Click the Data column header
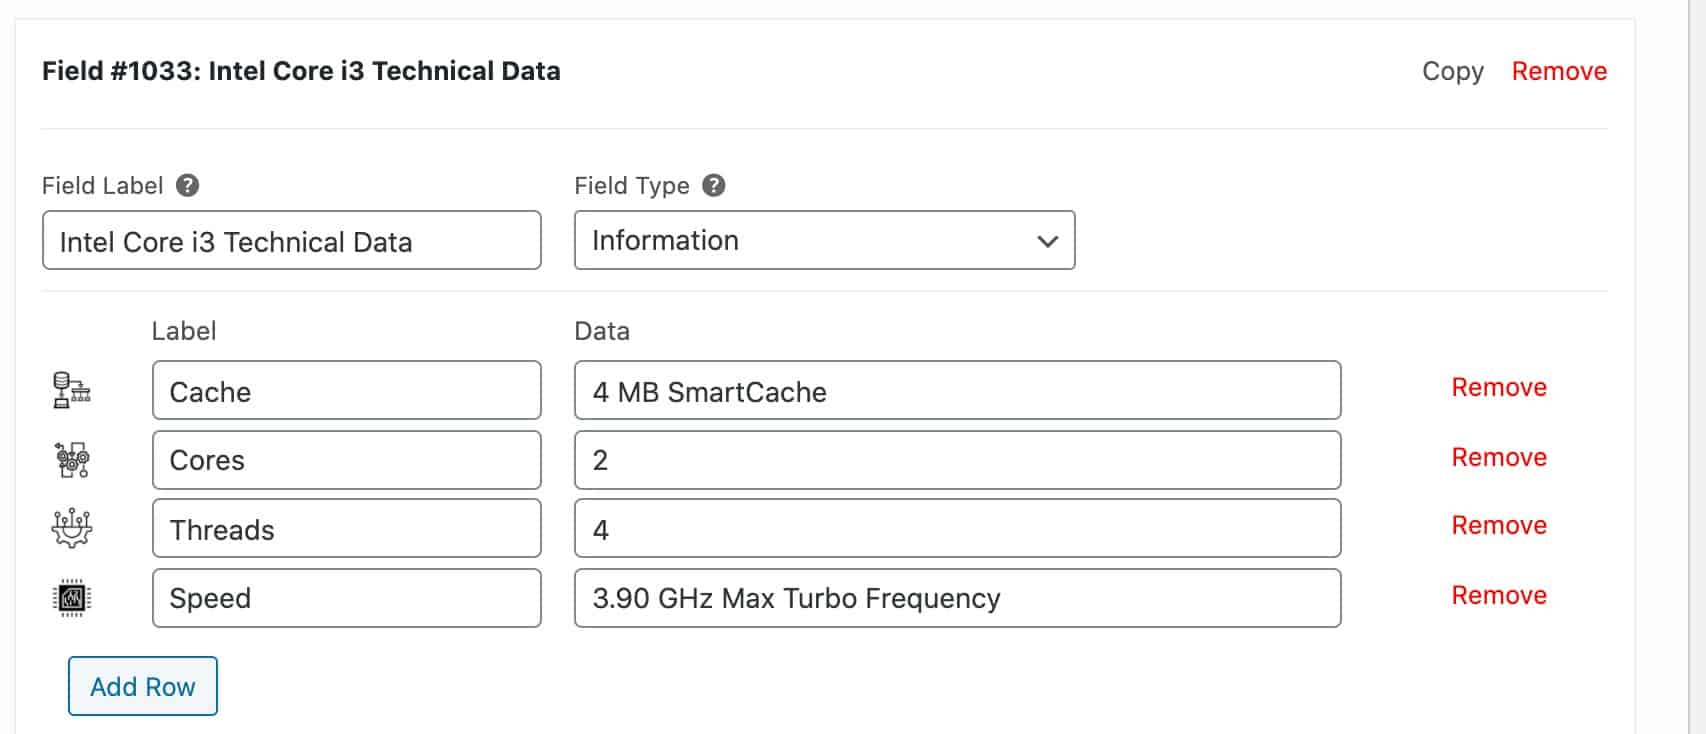The height and width of the screenshot is (734, 1706). [602, 331]
